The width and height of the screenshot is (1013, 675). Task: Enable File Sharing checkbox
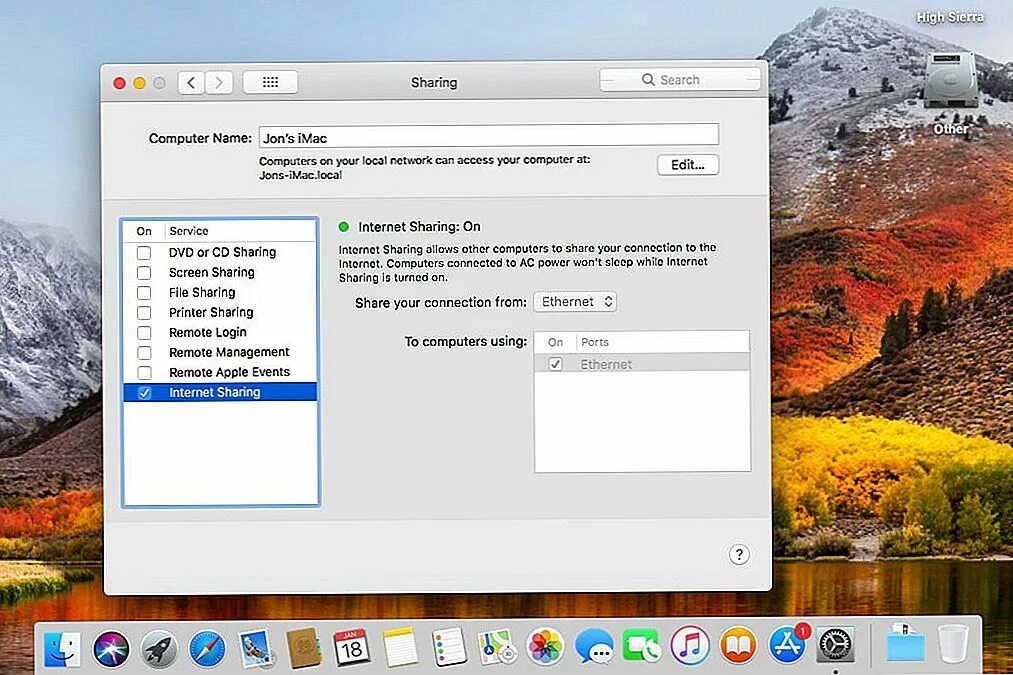point(144,293)
